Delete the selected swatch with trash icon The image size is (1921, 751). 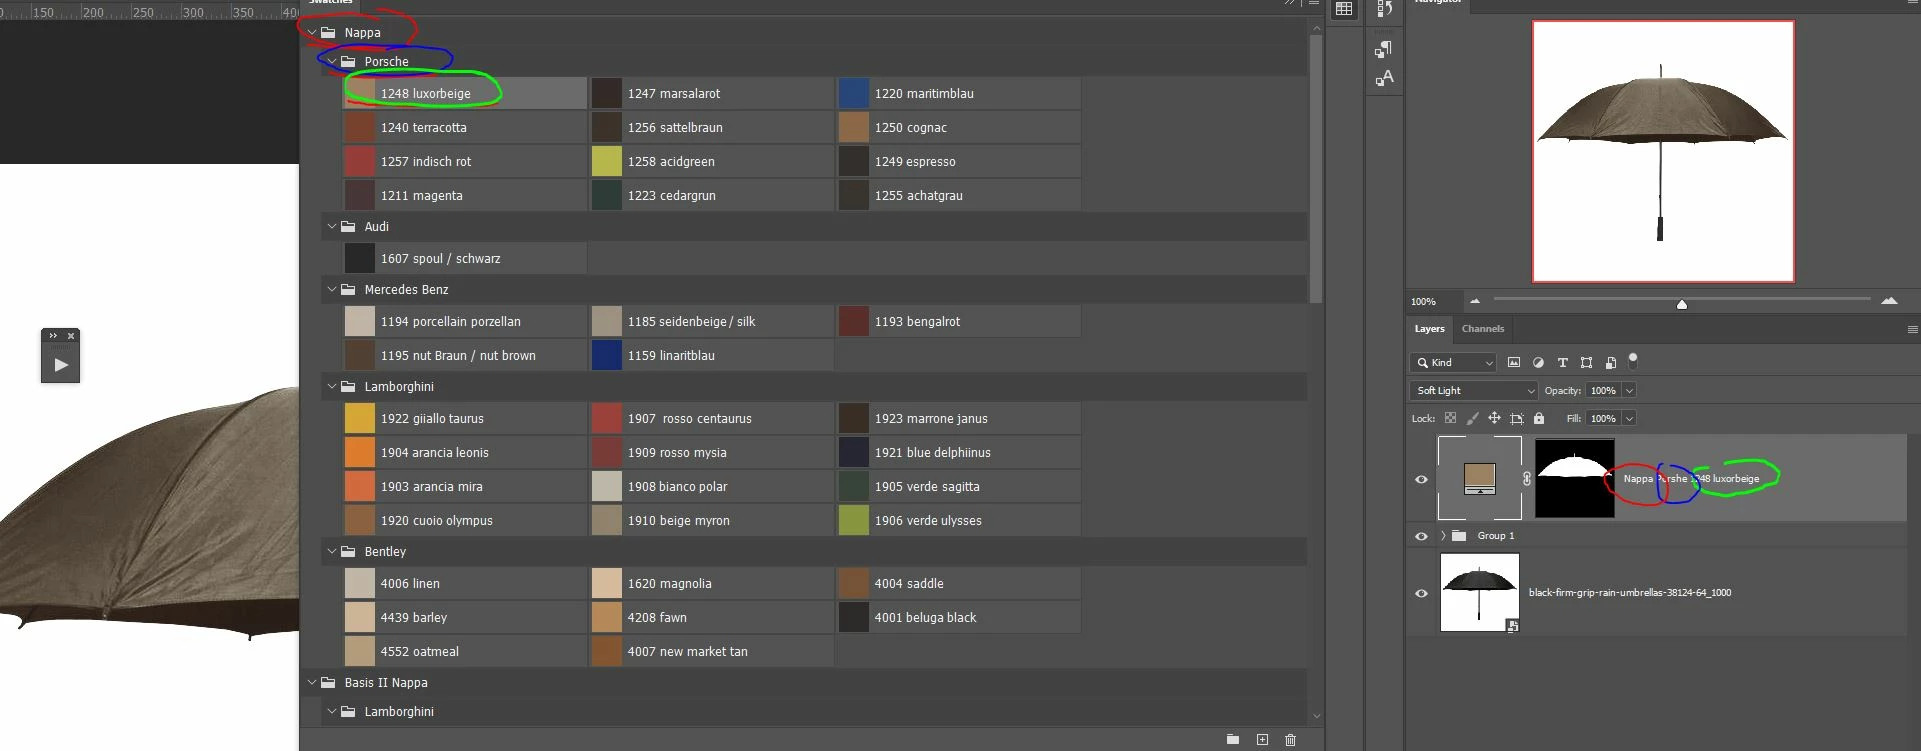click(1290, 739)
